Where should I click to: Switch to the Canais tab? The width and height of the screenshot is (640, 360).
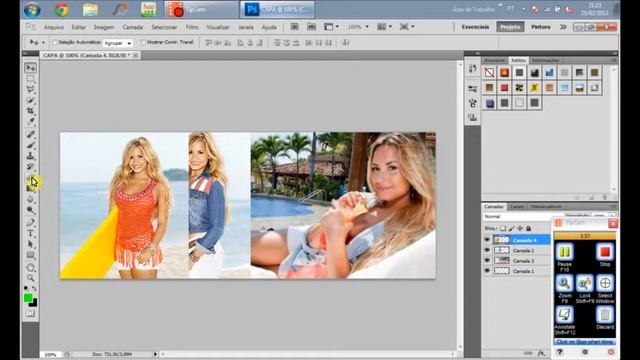[x=517, y=207]
